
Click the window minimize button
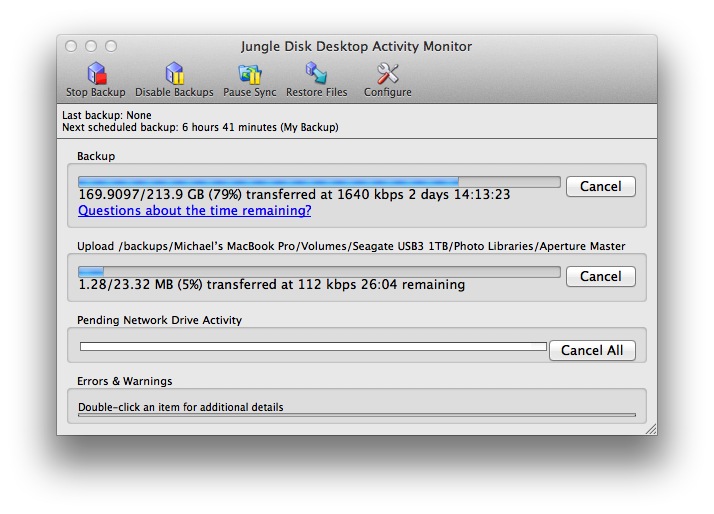click(91, 46)
